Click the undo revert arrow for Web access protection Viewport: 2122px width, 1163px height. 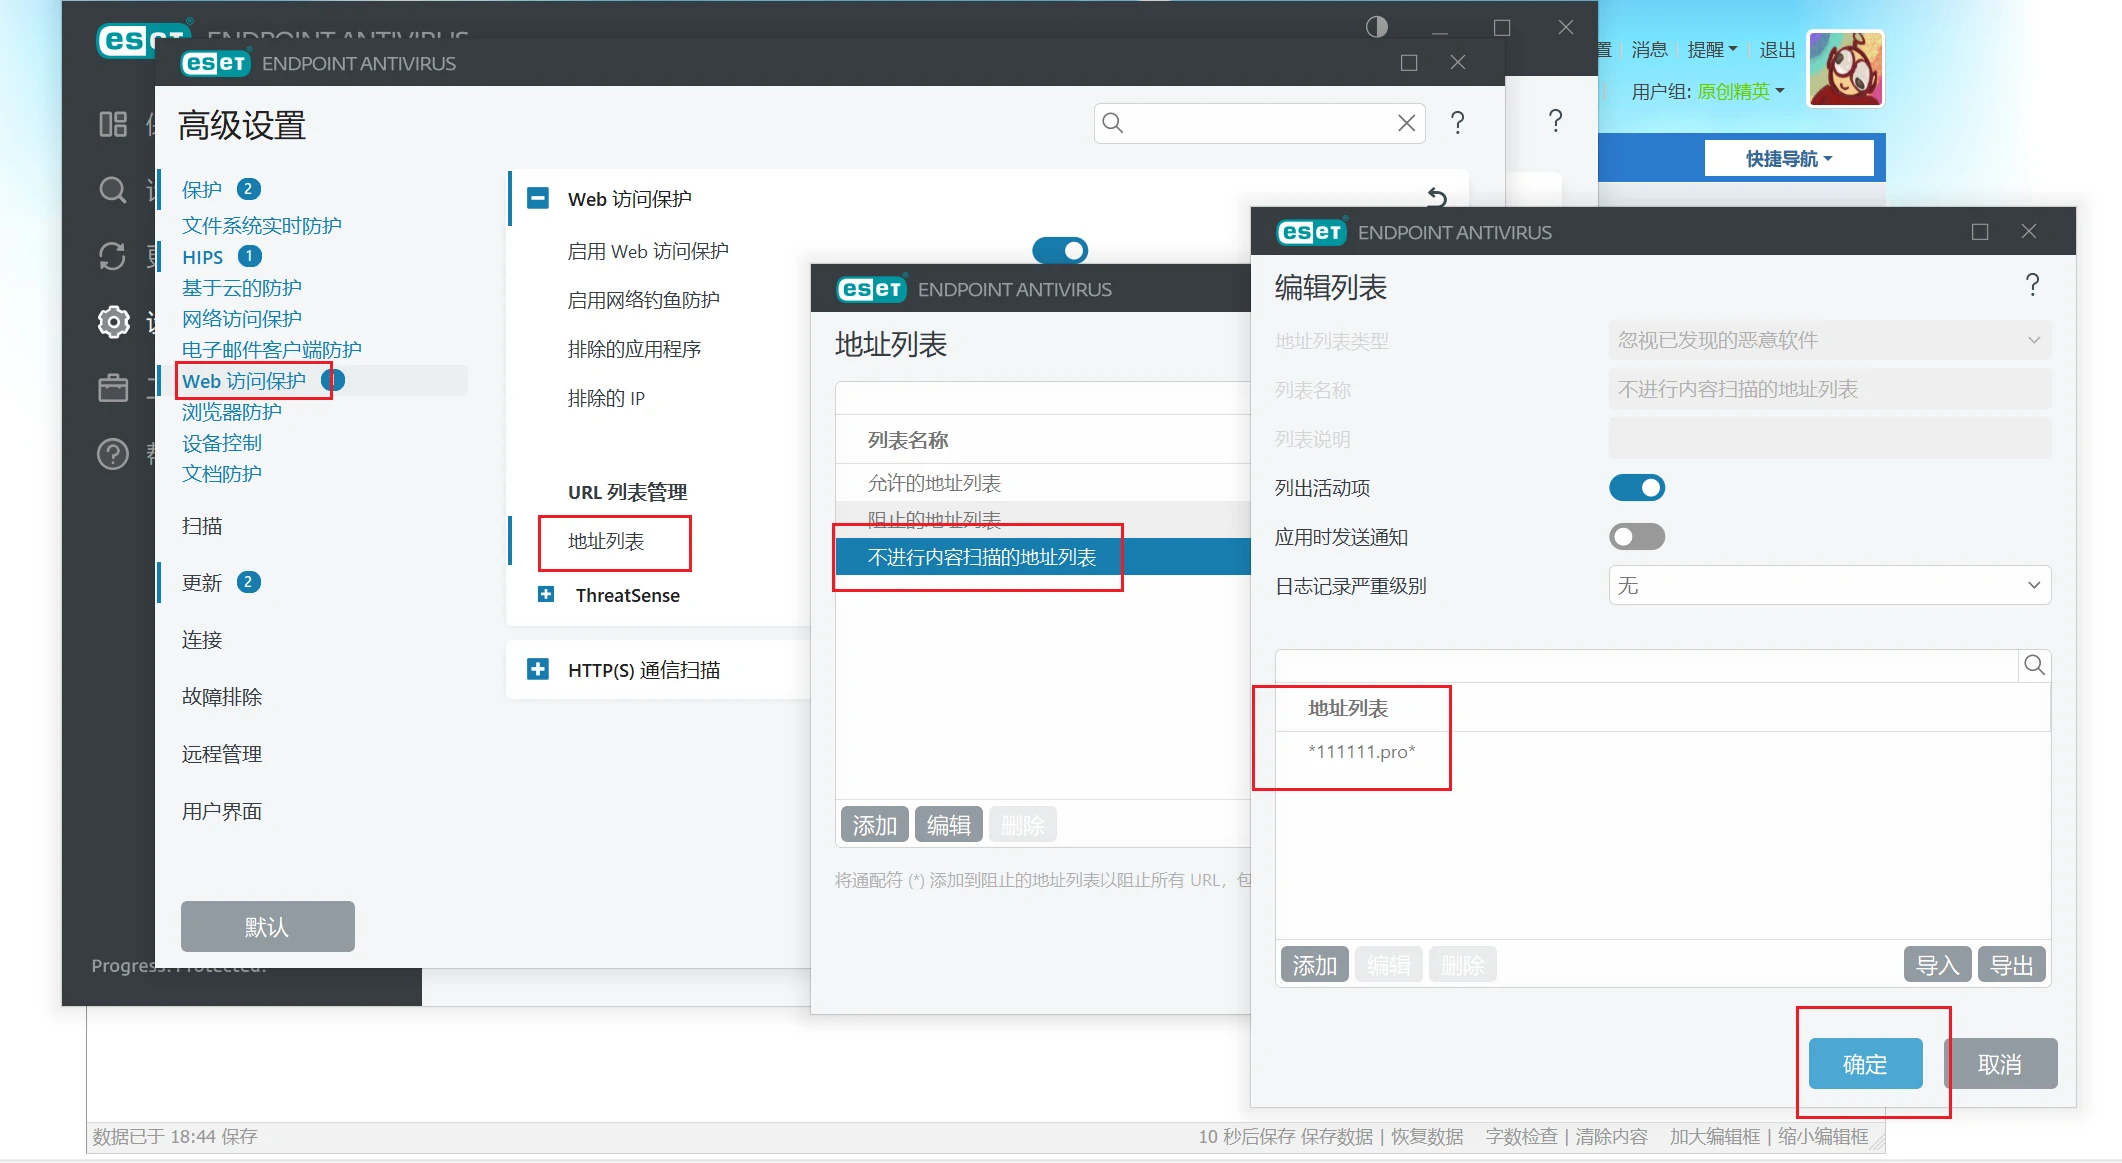point(1437,198)
